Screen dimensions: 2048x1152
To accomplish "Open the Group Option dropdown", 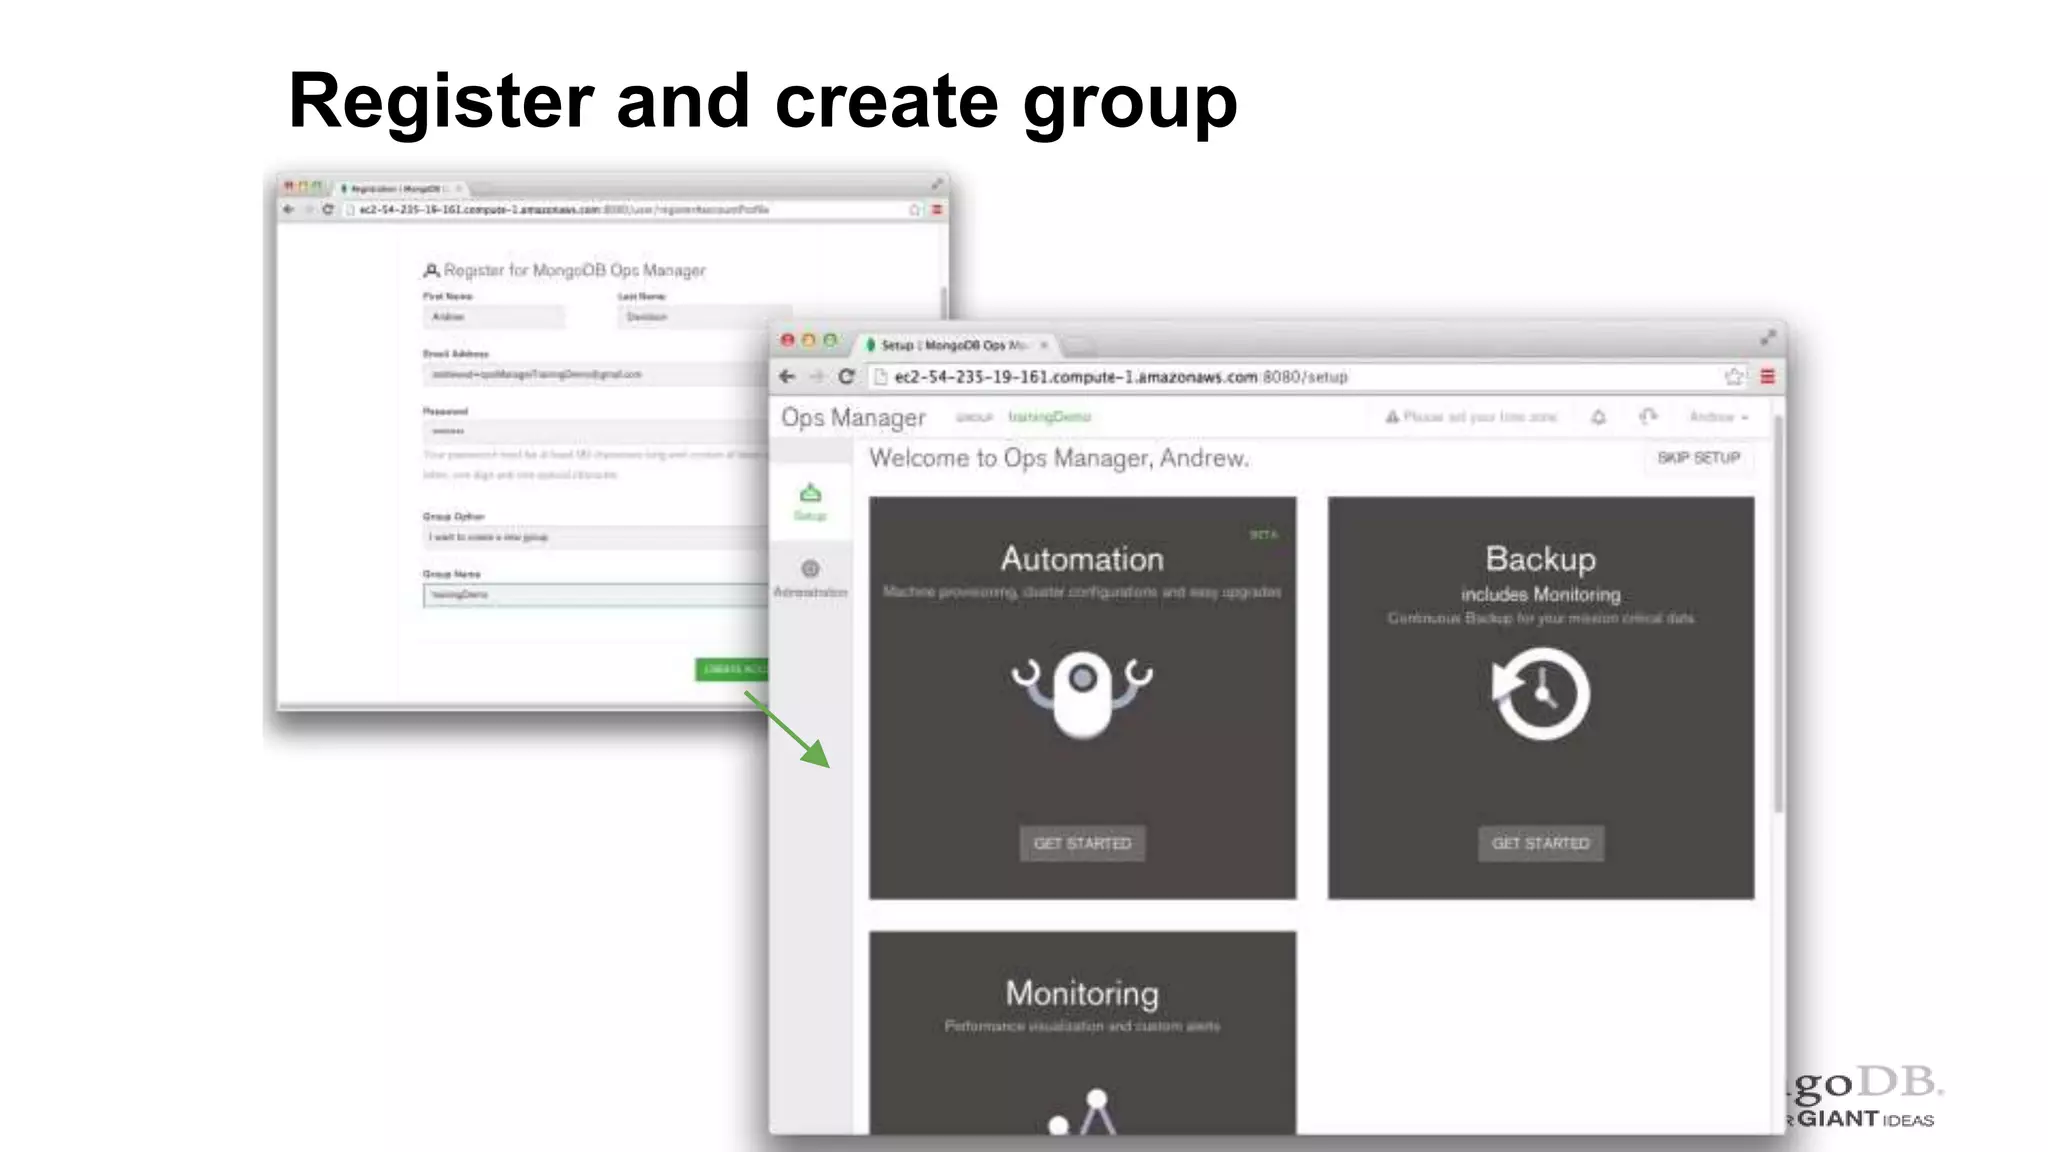I will pyautogui.click(x=596, y=537).
